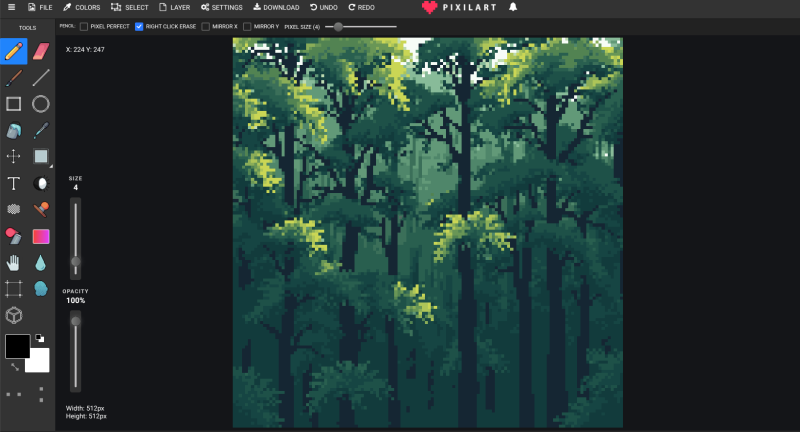Screen dimensions: 800x432
Task: Toggle the Mirror Y checkbox
Action: click(x=247, y=26)
